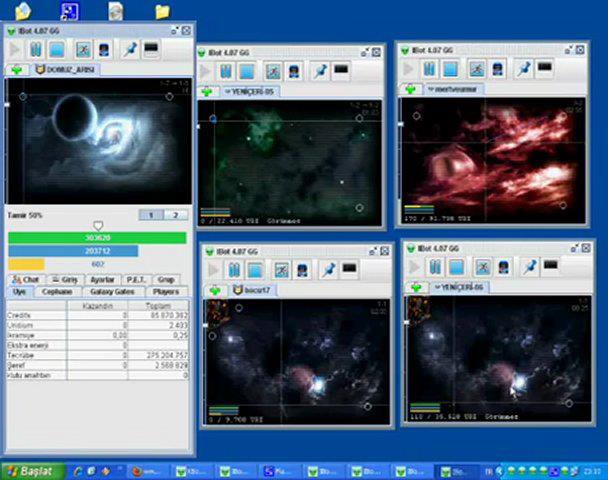608x480 pixels.
Task: Click the avatar icon in the red nebula window
Action: pos(497,69)
